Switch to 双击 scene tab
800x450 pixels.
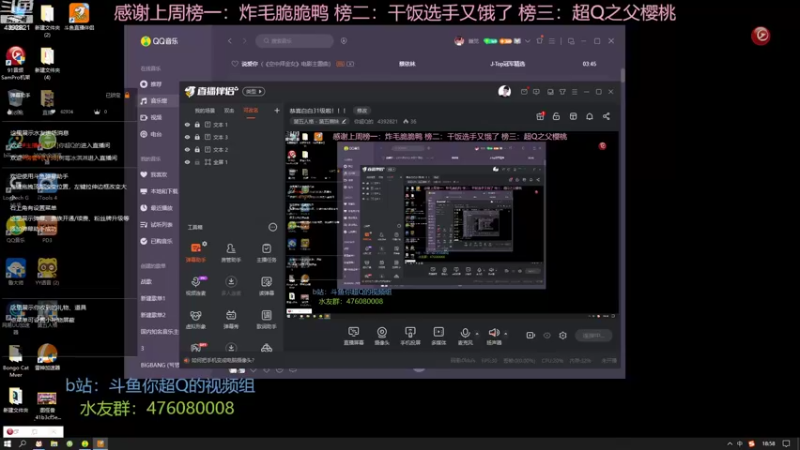coord(229,111)
